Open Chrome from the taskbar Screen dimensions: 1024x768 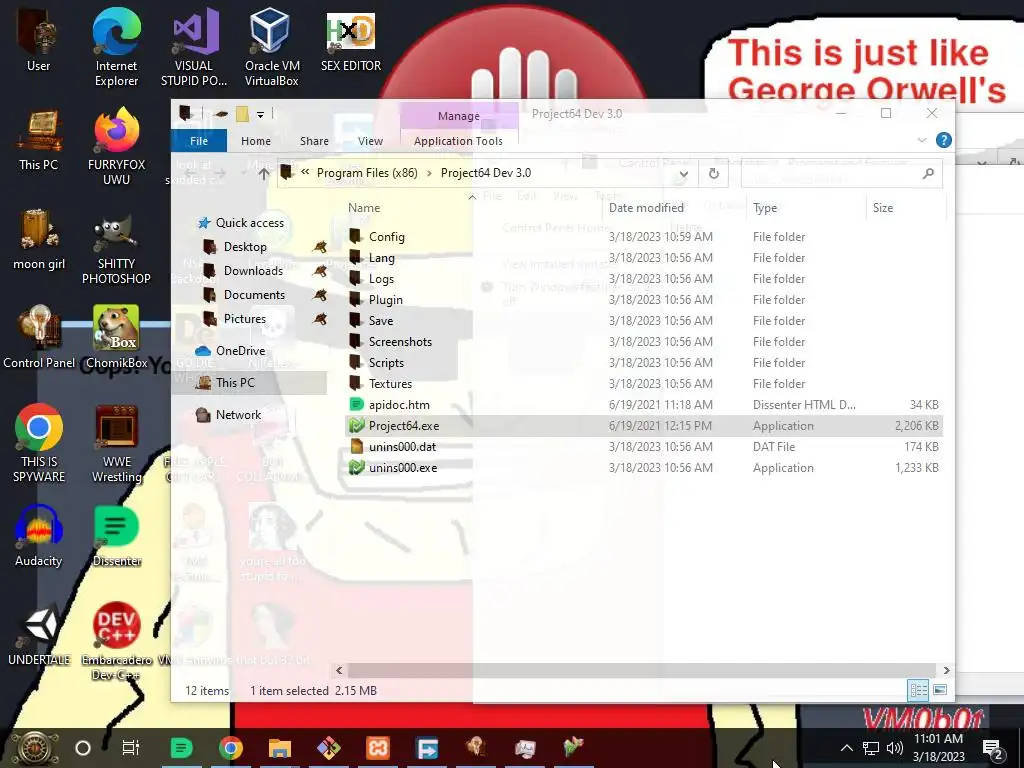pos(231,748)
